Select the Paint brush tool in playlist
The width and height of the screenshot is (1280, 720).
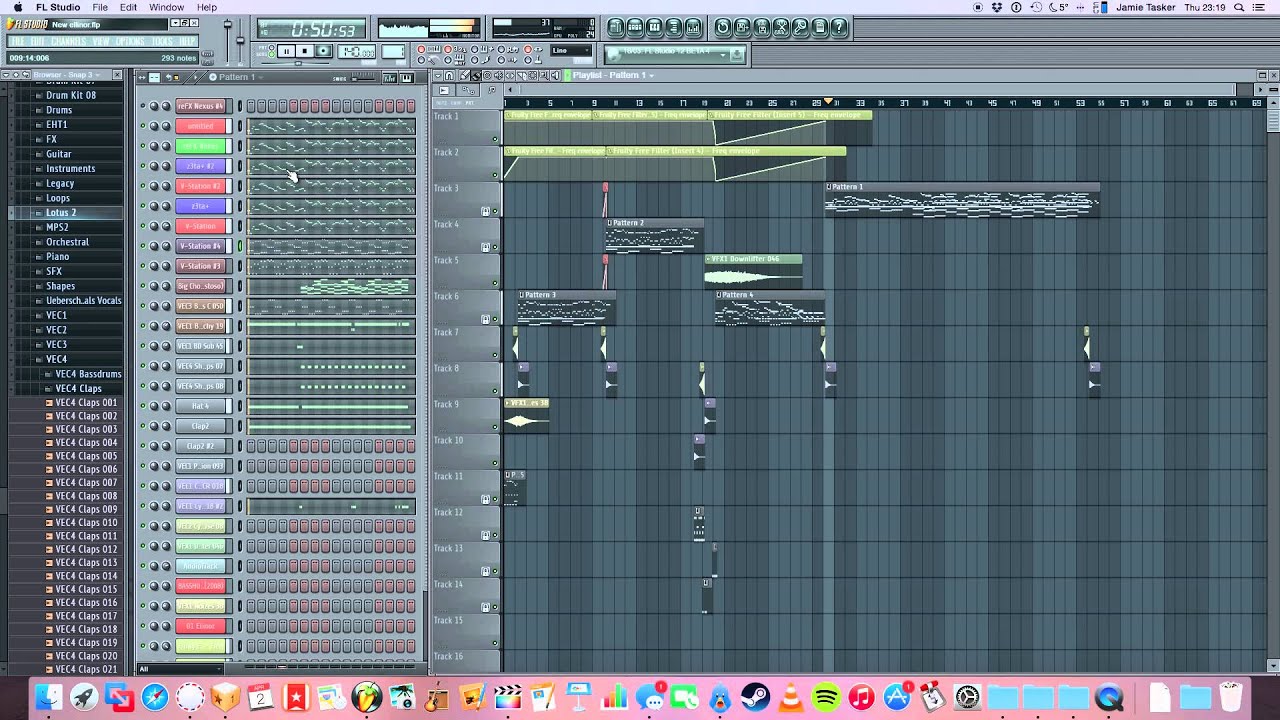(476, 75)
